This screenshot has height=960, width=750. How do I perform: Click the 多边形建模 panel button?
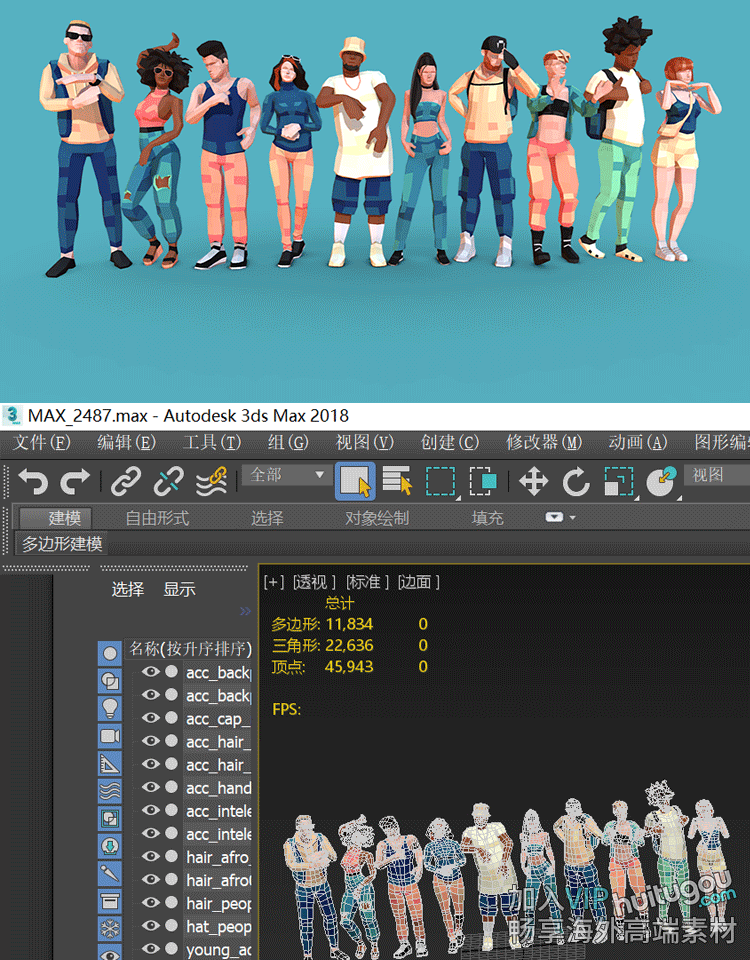tap(62, 544)
